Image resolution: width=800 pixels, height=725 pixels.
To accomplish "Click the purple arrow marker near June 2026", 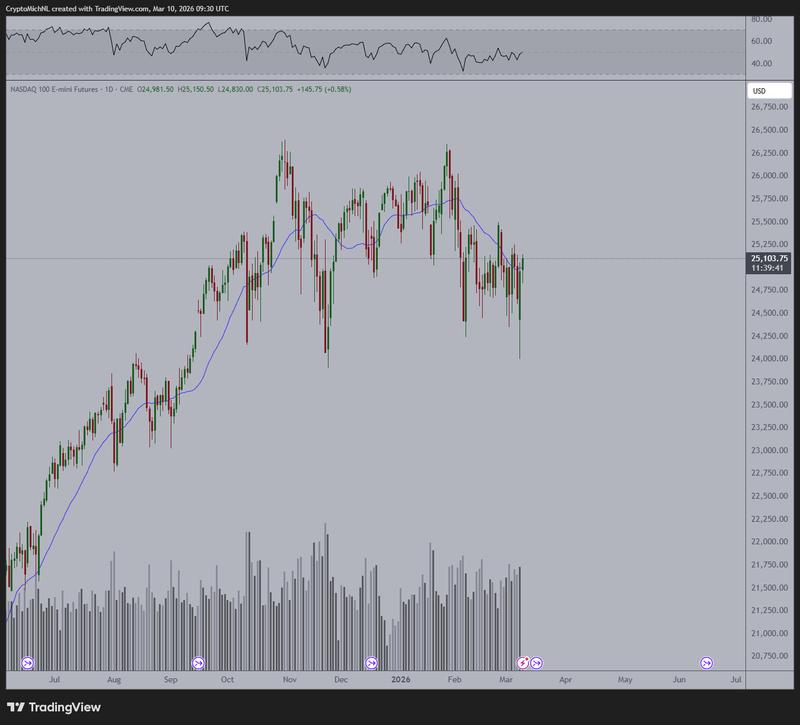I will click(706, 661).
